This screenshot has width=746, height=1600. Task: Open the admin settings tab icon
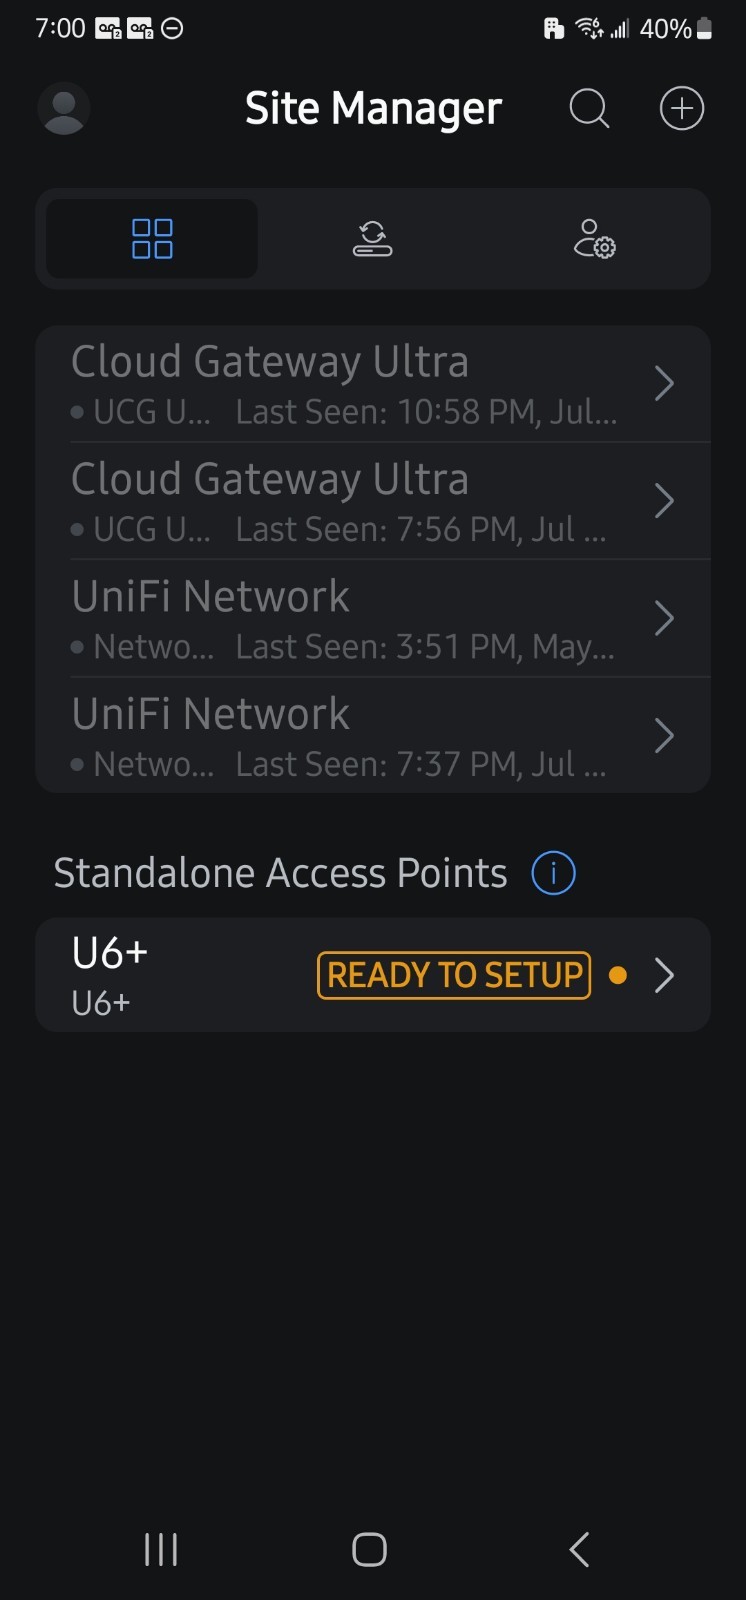coord(594,239)
